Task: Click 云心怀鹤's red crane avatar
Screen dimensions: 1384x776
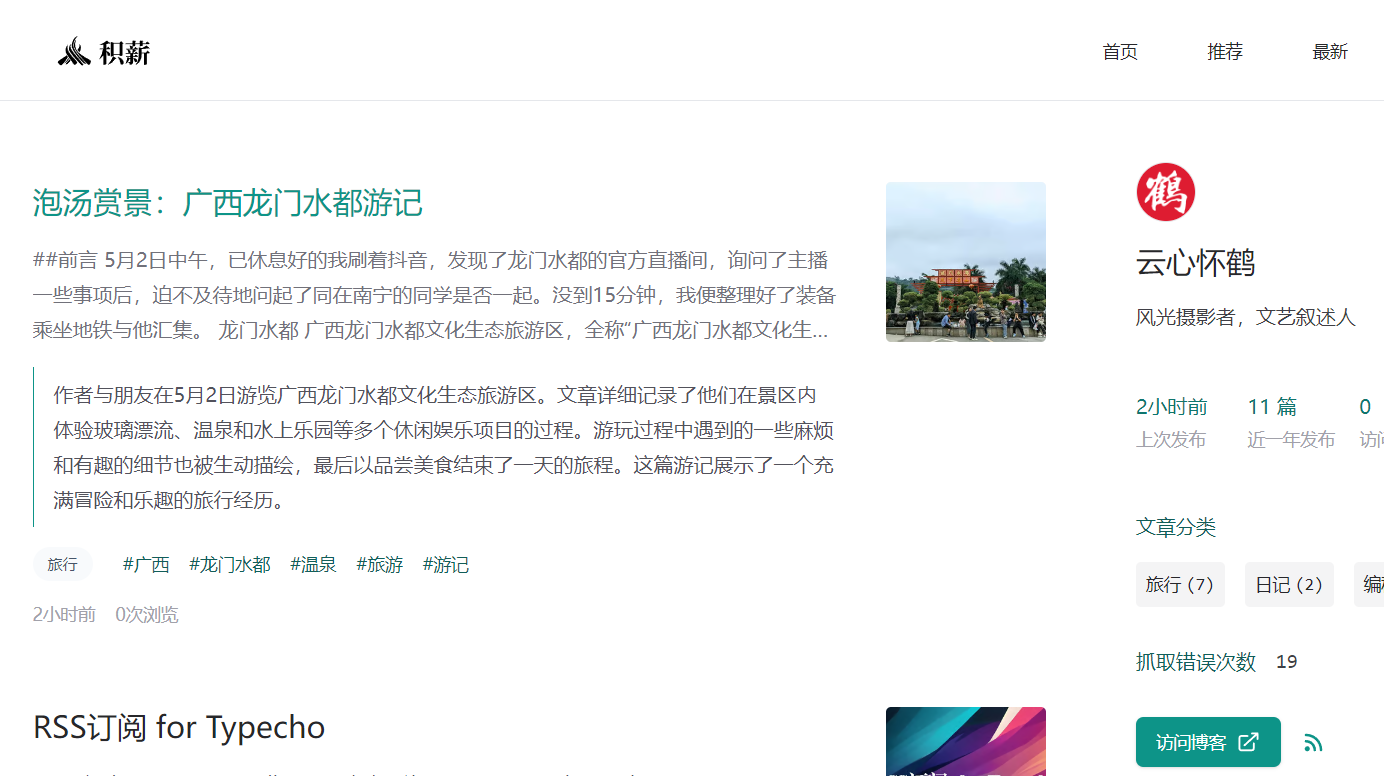Action: [1166, 191]
